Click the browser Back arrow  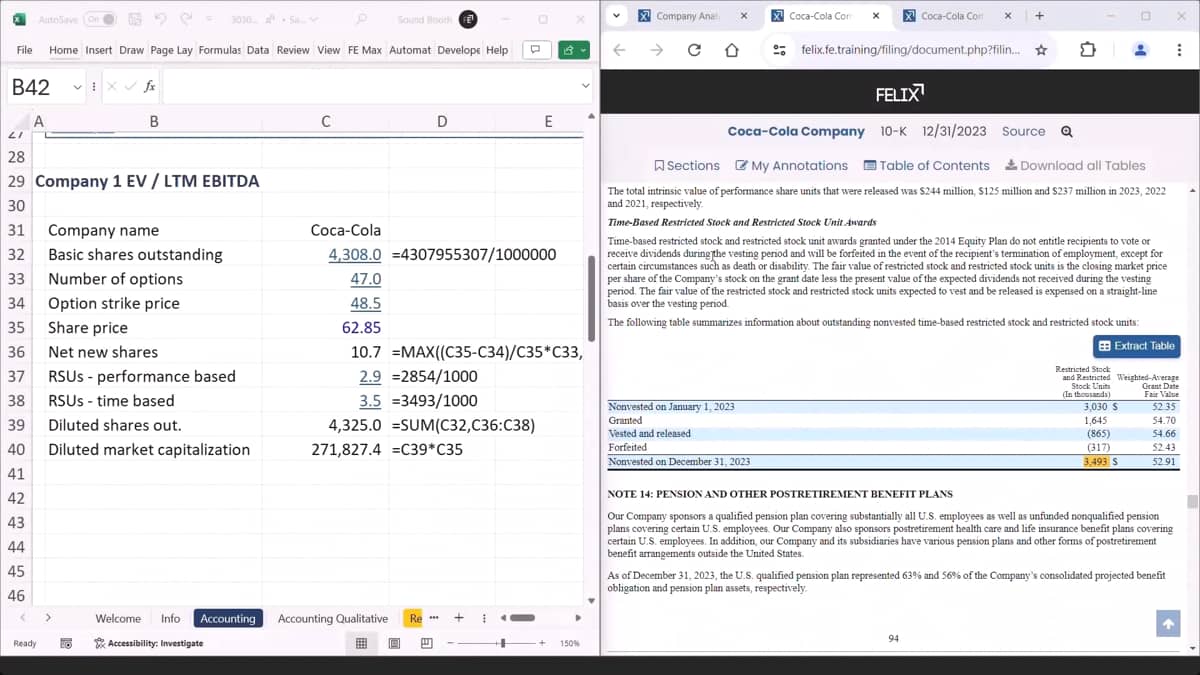click(619, 50)
